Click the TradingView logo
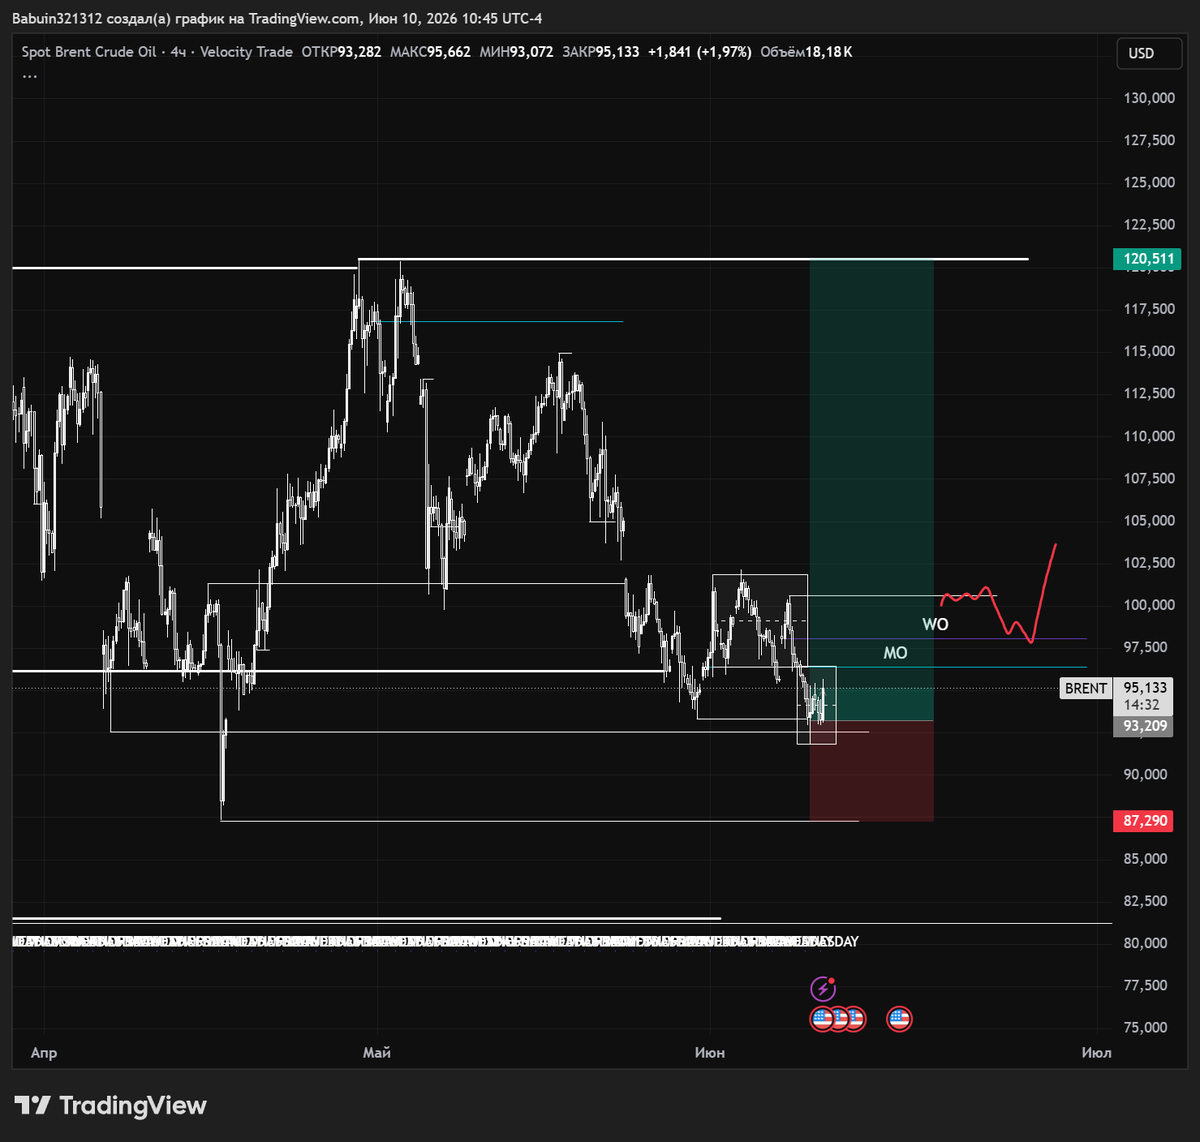This screenshot has width=1200, height=1142. tap(110, 1105)
